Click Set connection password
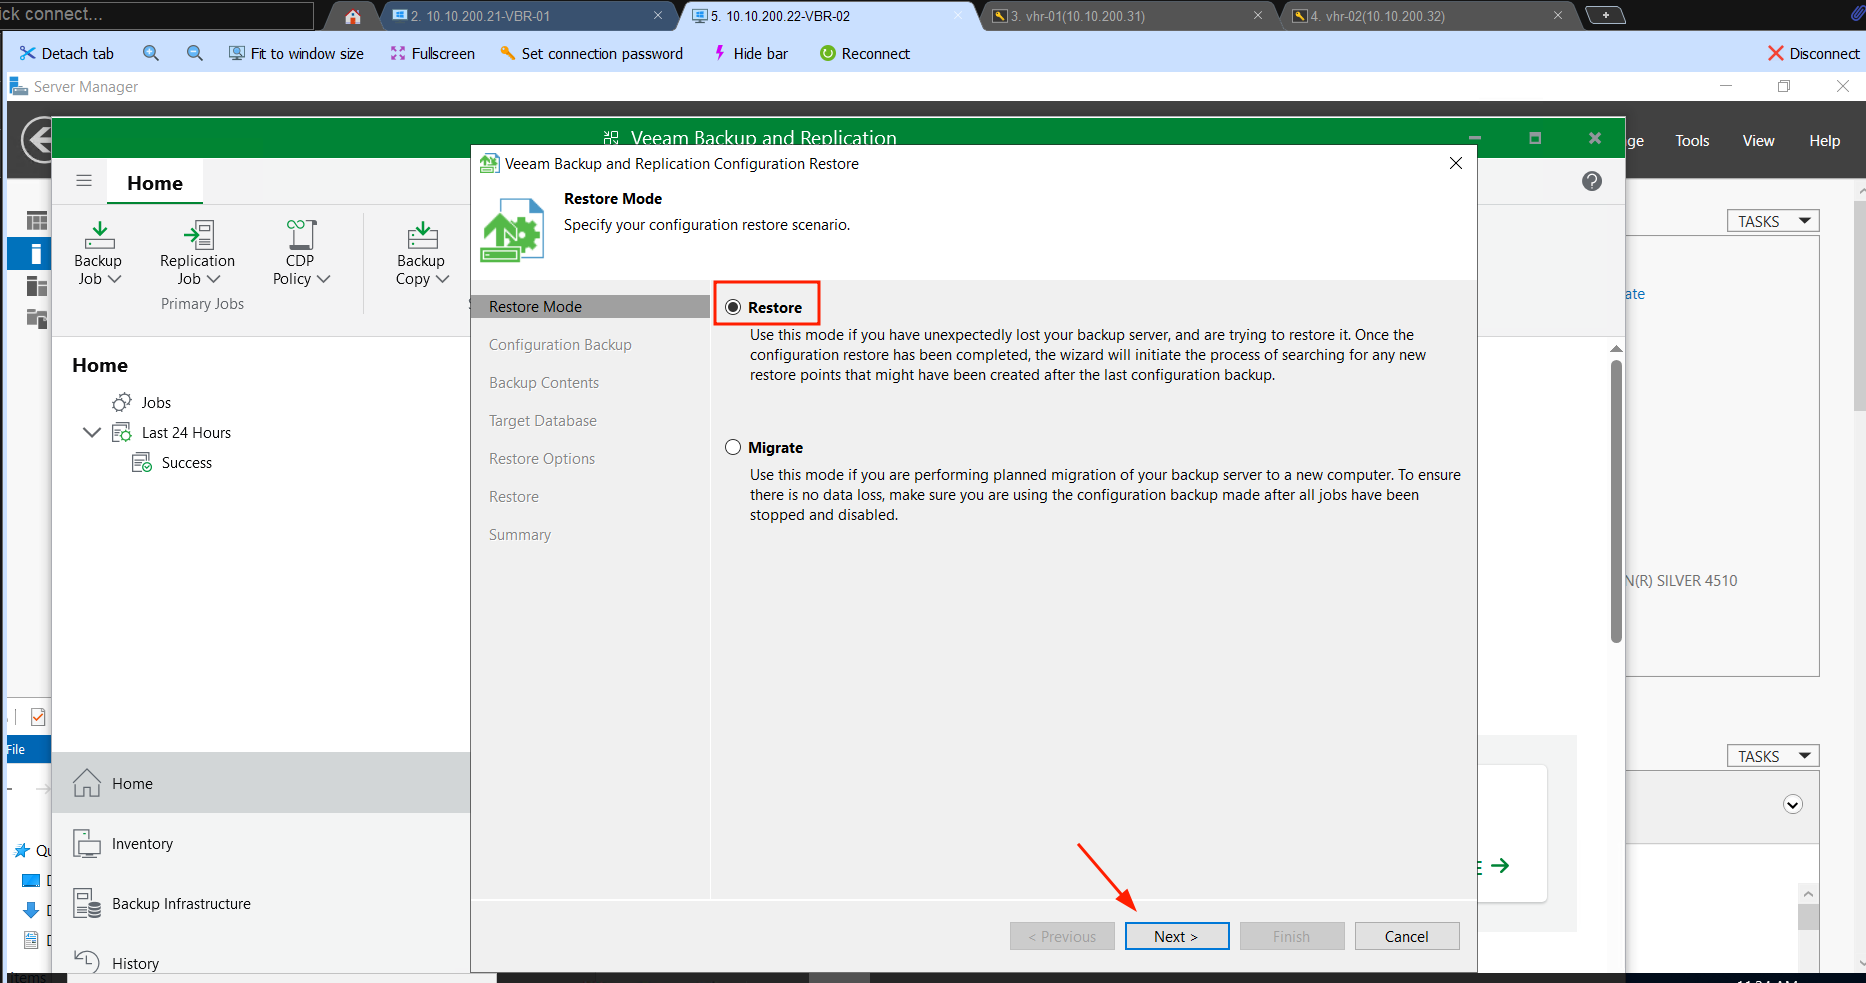The height and width of the screenshot is (983, 1866). [592, 53]
